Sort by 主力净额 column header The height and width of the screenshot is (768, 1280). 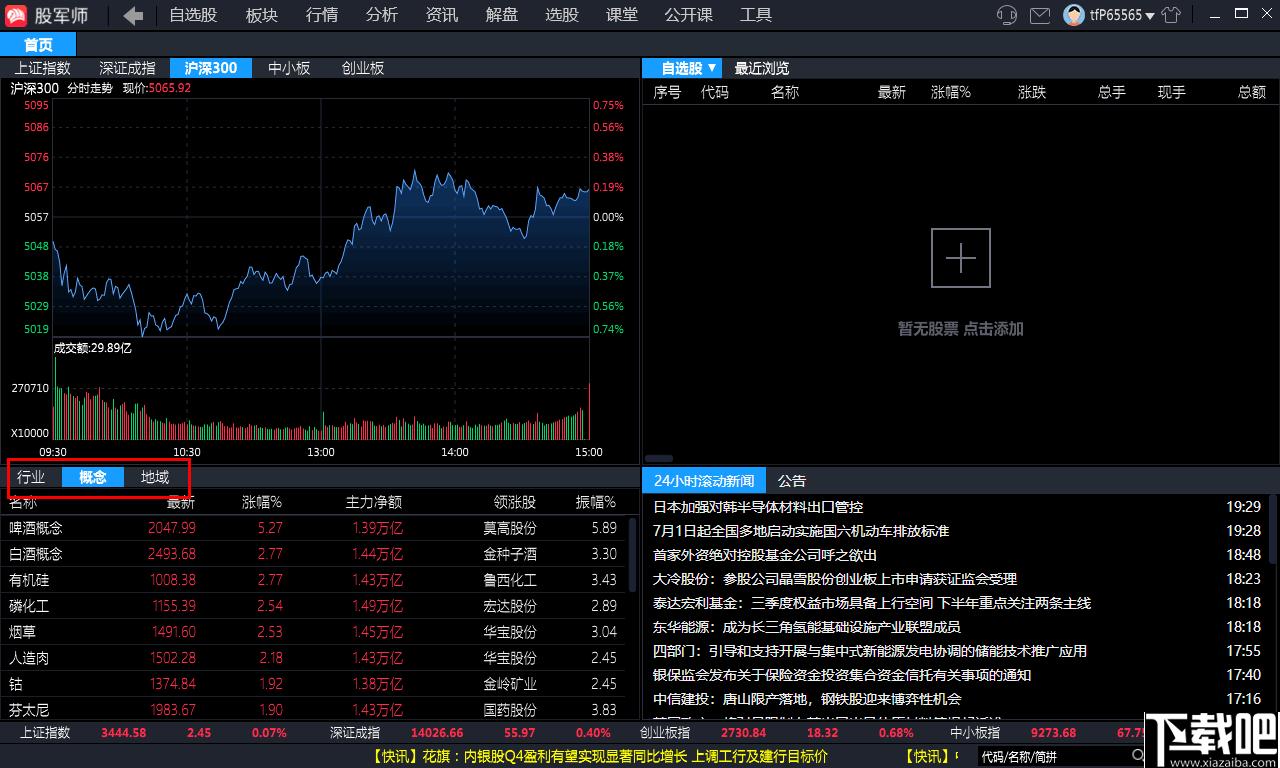click(x=373, y=502)
